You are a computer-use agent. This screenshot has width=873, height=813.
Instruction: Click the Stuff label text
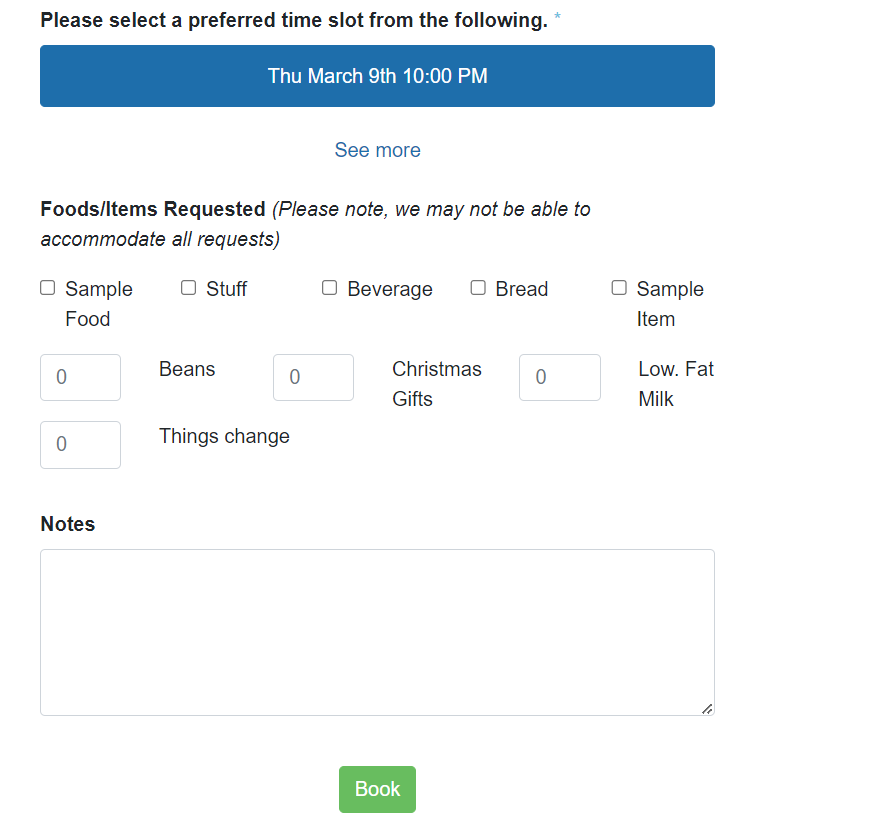226,289
